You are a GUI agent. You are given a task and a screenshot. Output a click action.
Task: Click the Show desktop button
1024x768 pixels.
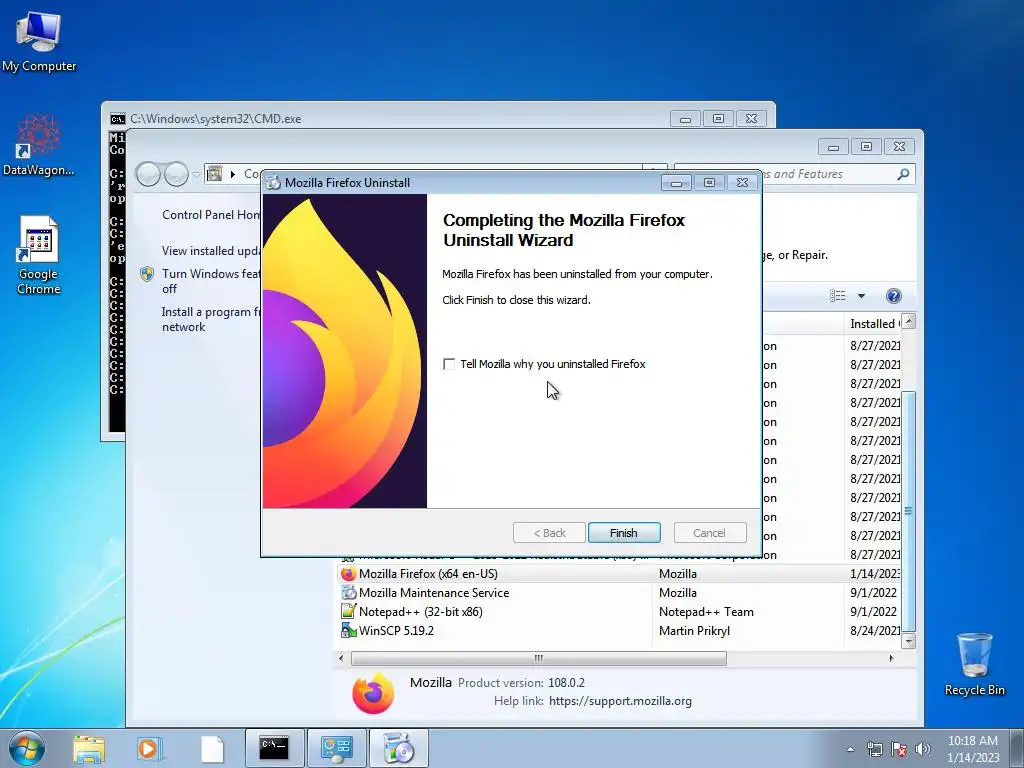click(x=1018, y=748)
